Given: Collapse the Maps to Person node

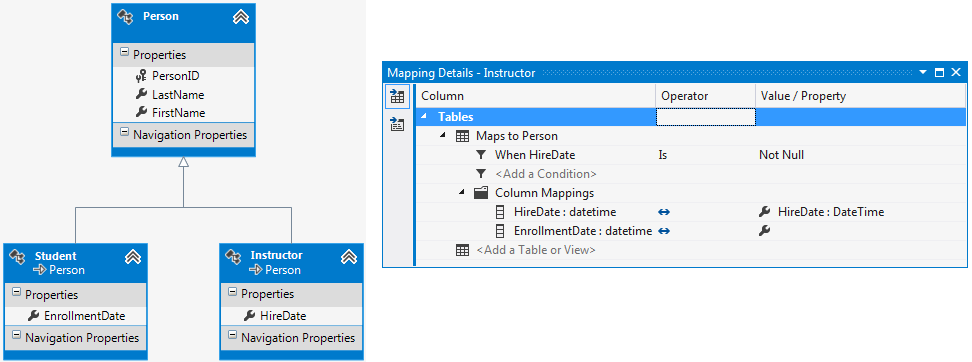Looking at the screenshot, I should pos(443,136).
